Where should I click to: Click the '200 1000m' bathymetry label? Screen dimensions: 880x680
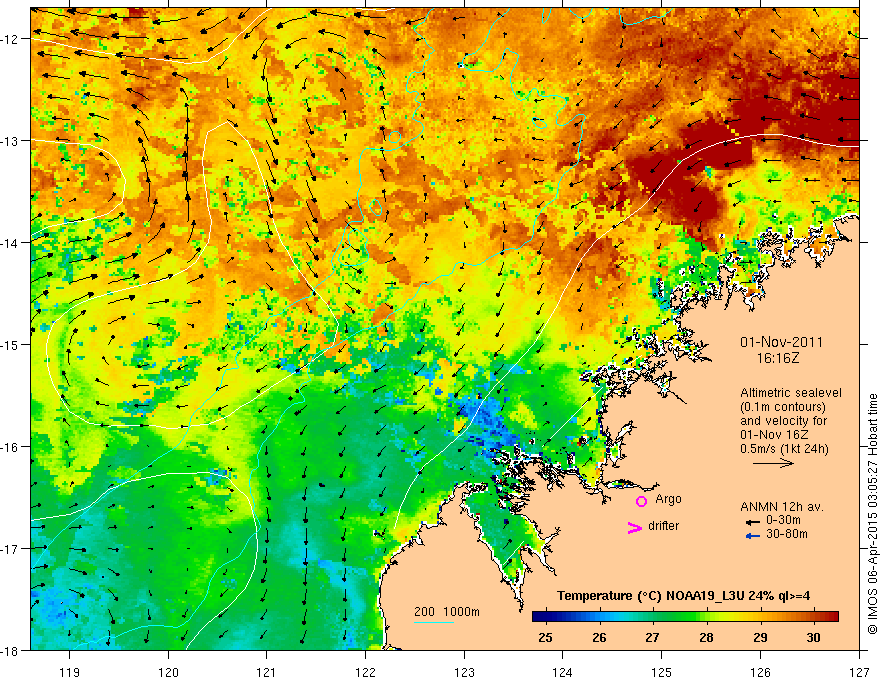pyautogui.click(x=447, y=612)
